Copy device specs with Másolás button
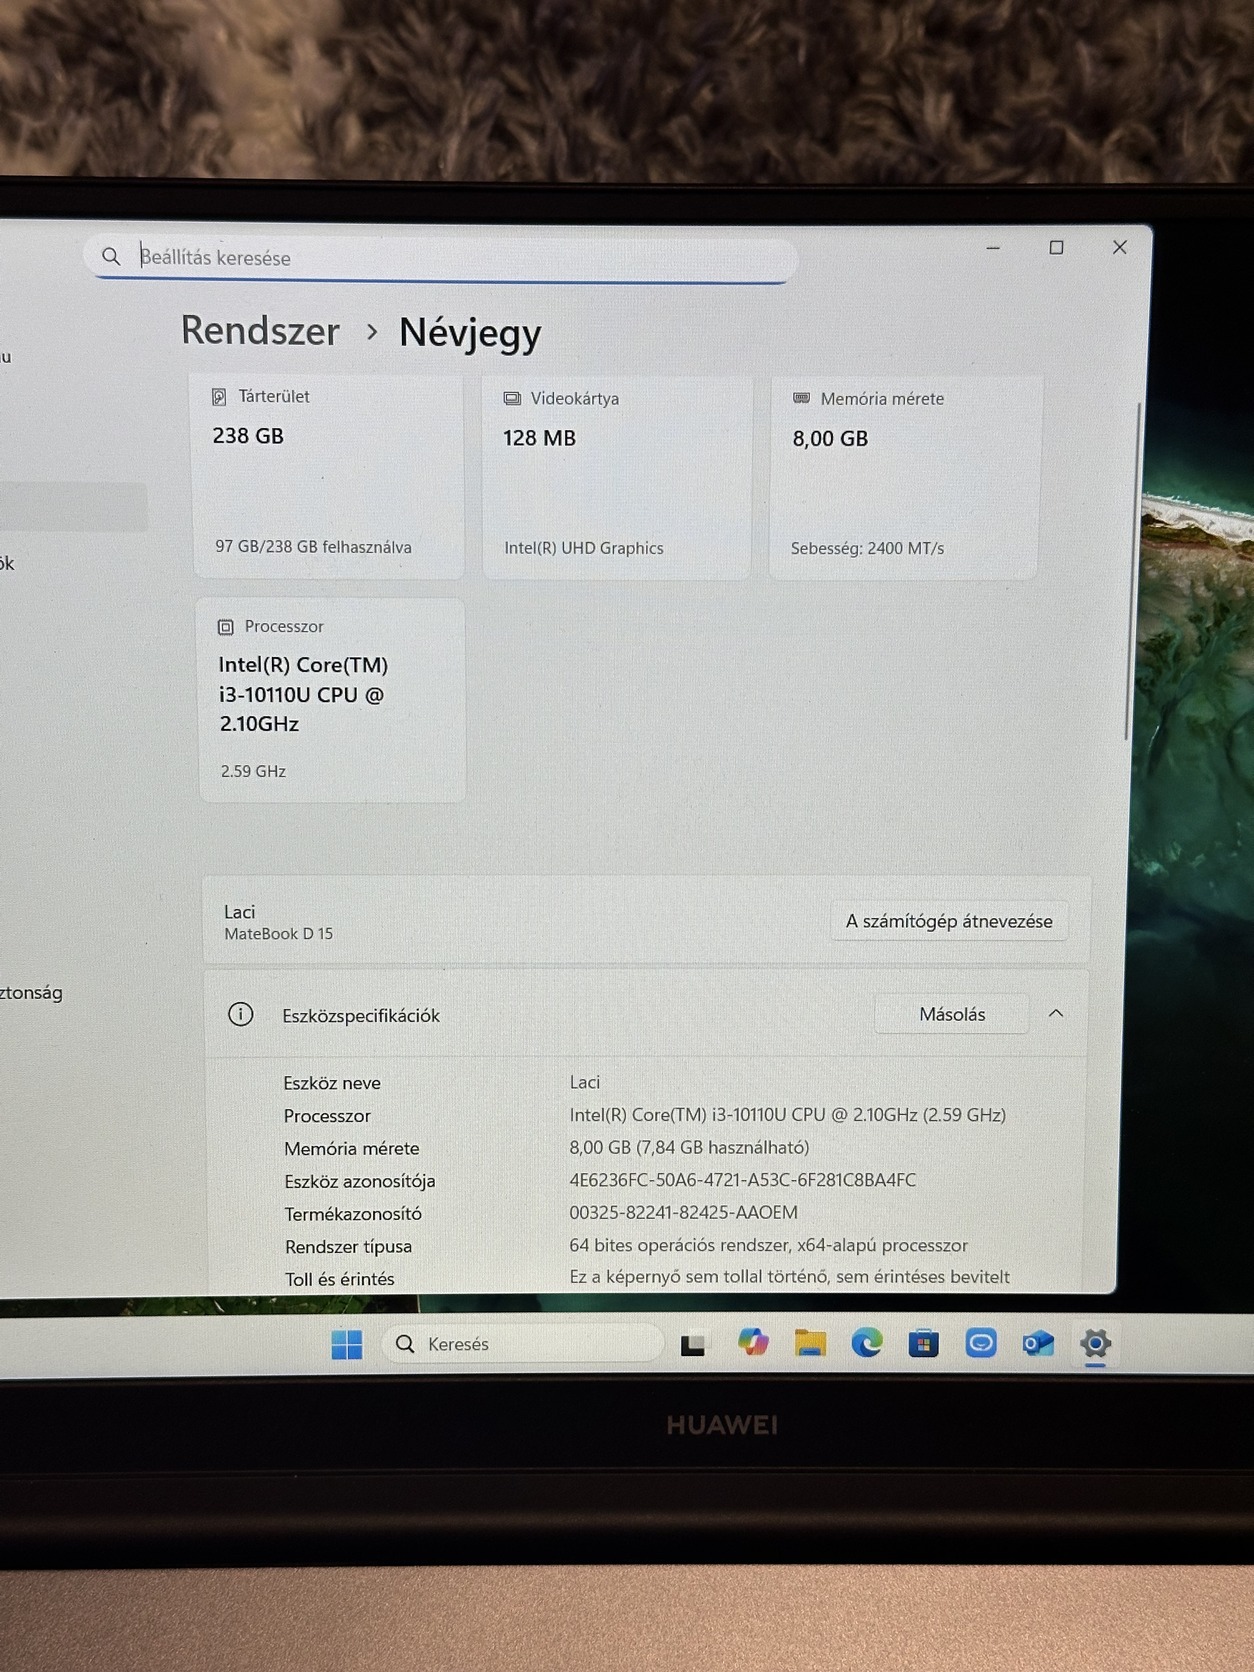 (952, 1014)
